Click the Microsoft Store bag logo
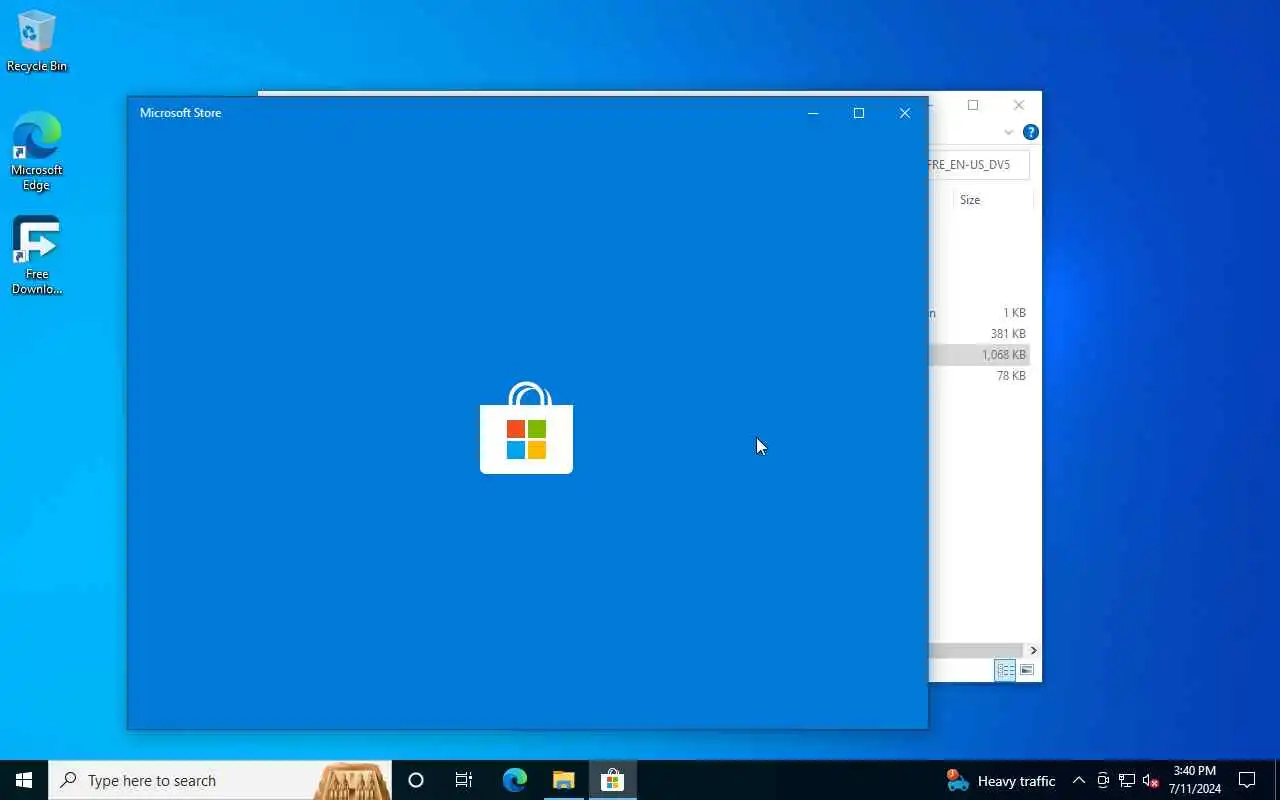This screenshot has height=800, width=1280. [x=526, y=428]
